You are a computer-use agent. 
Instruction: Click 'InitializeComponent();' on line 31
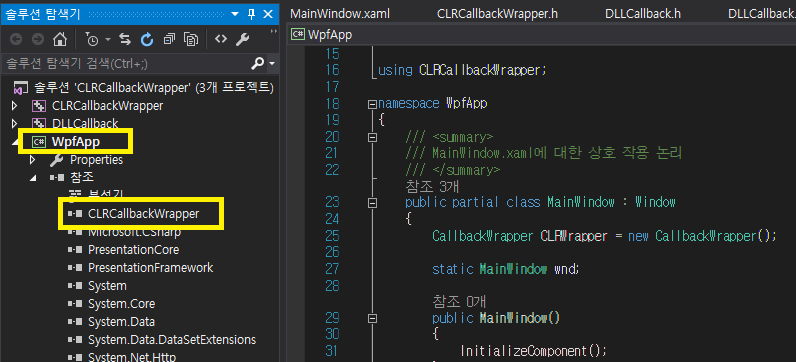tap(534, 351)
